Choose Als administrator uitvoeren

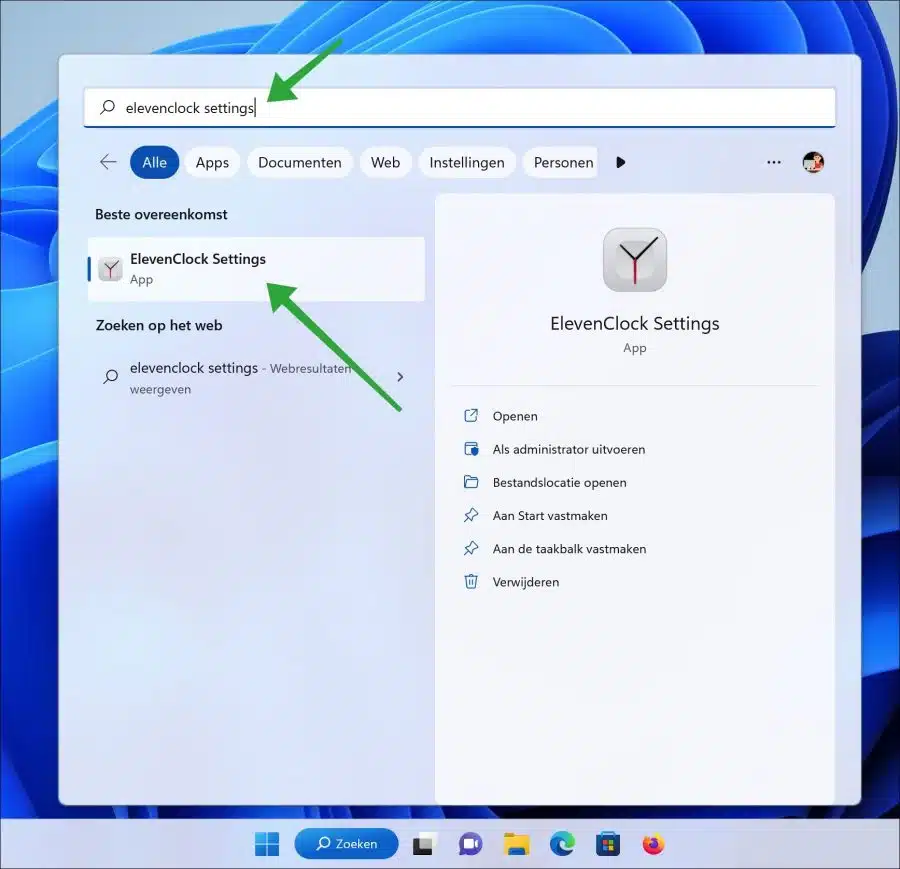(x=568, y=449)
